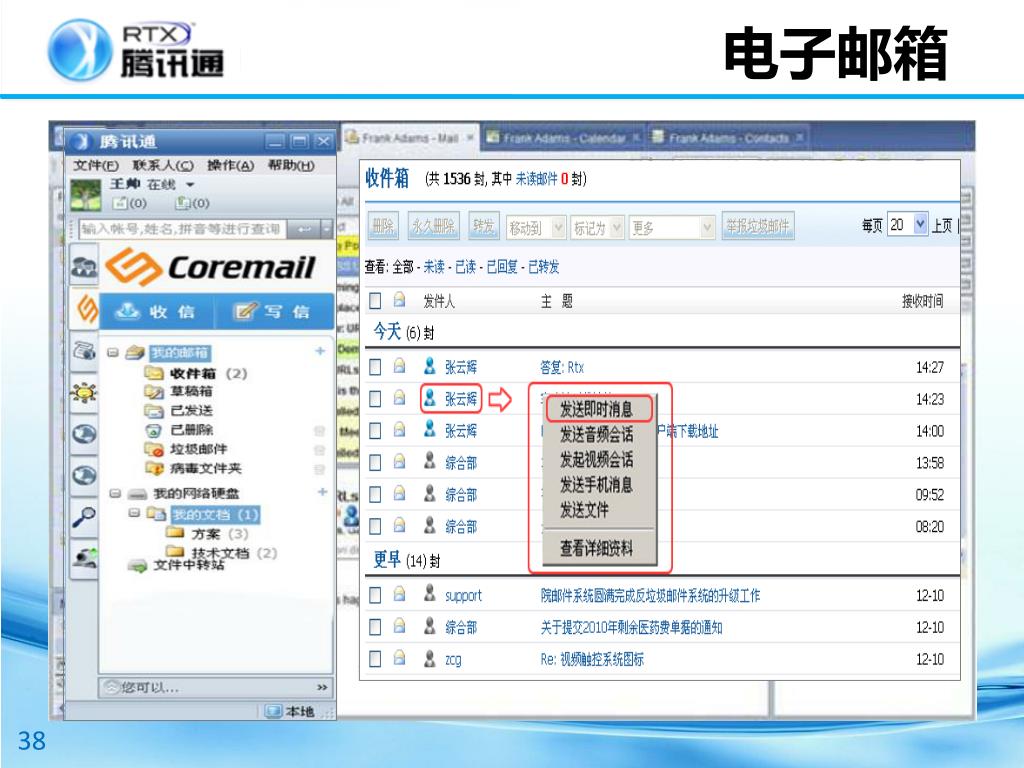Expand the 您可以... panel chevron
This screenshot has height=768, width=1024.
coord(322,688)
